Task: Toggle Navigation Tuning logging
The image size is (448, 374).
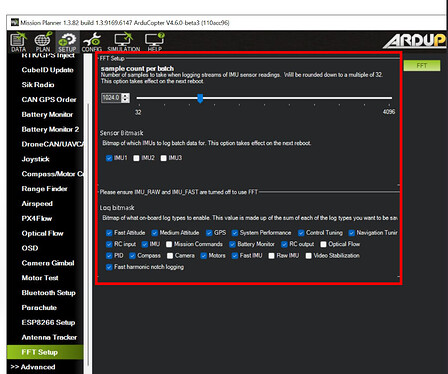Action: (351, 233)
